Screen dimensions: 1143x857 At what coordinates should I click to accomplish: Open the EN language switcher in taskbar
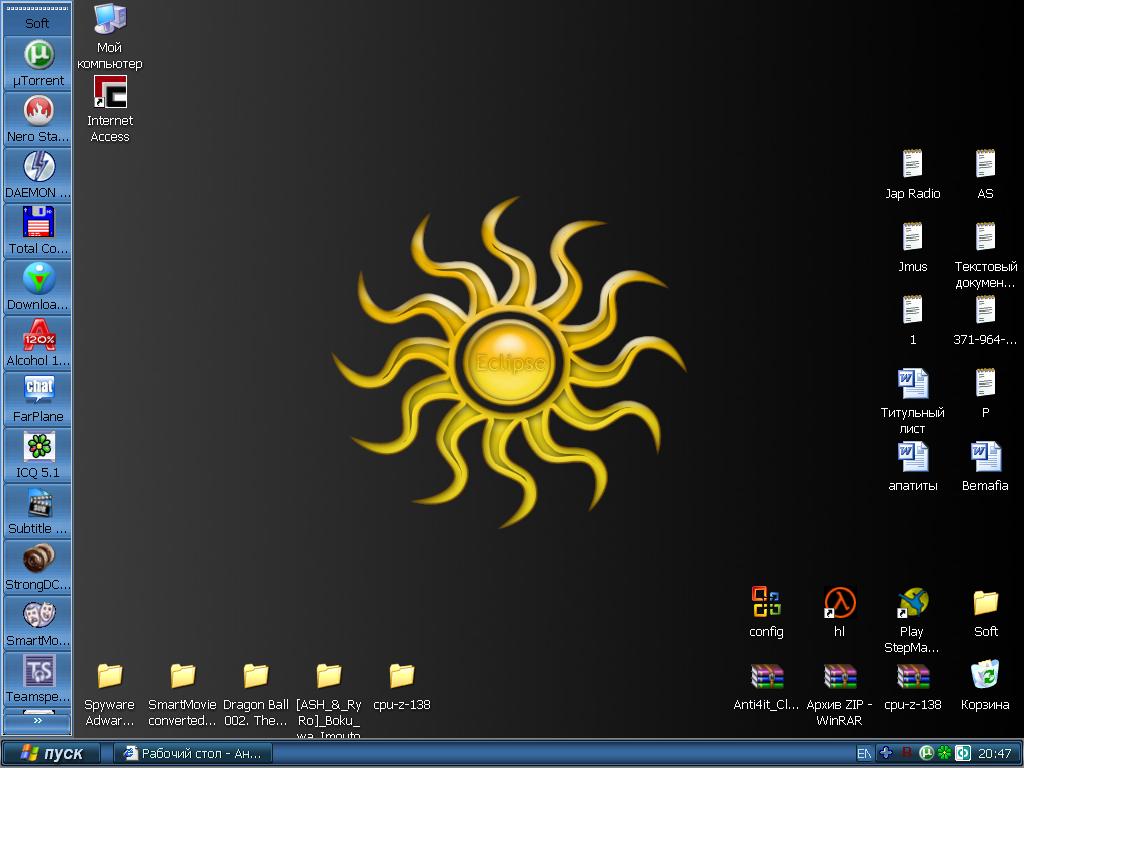(864, 754)
